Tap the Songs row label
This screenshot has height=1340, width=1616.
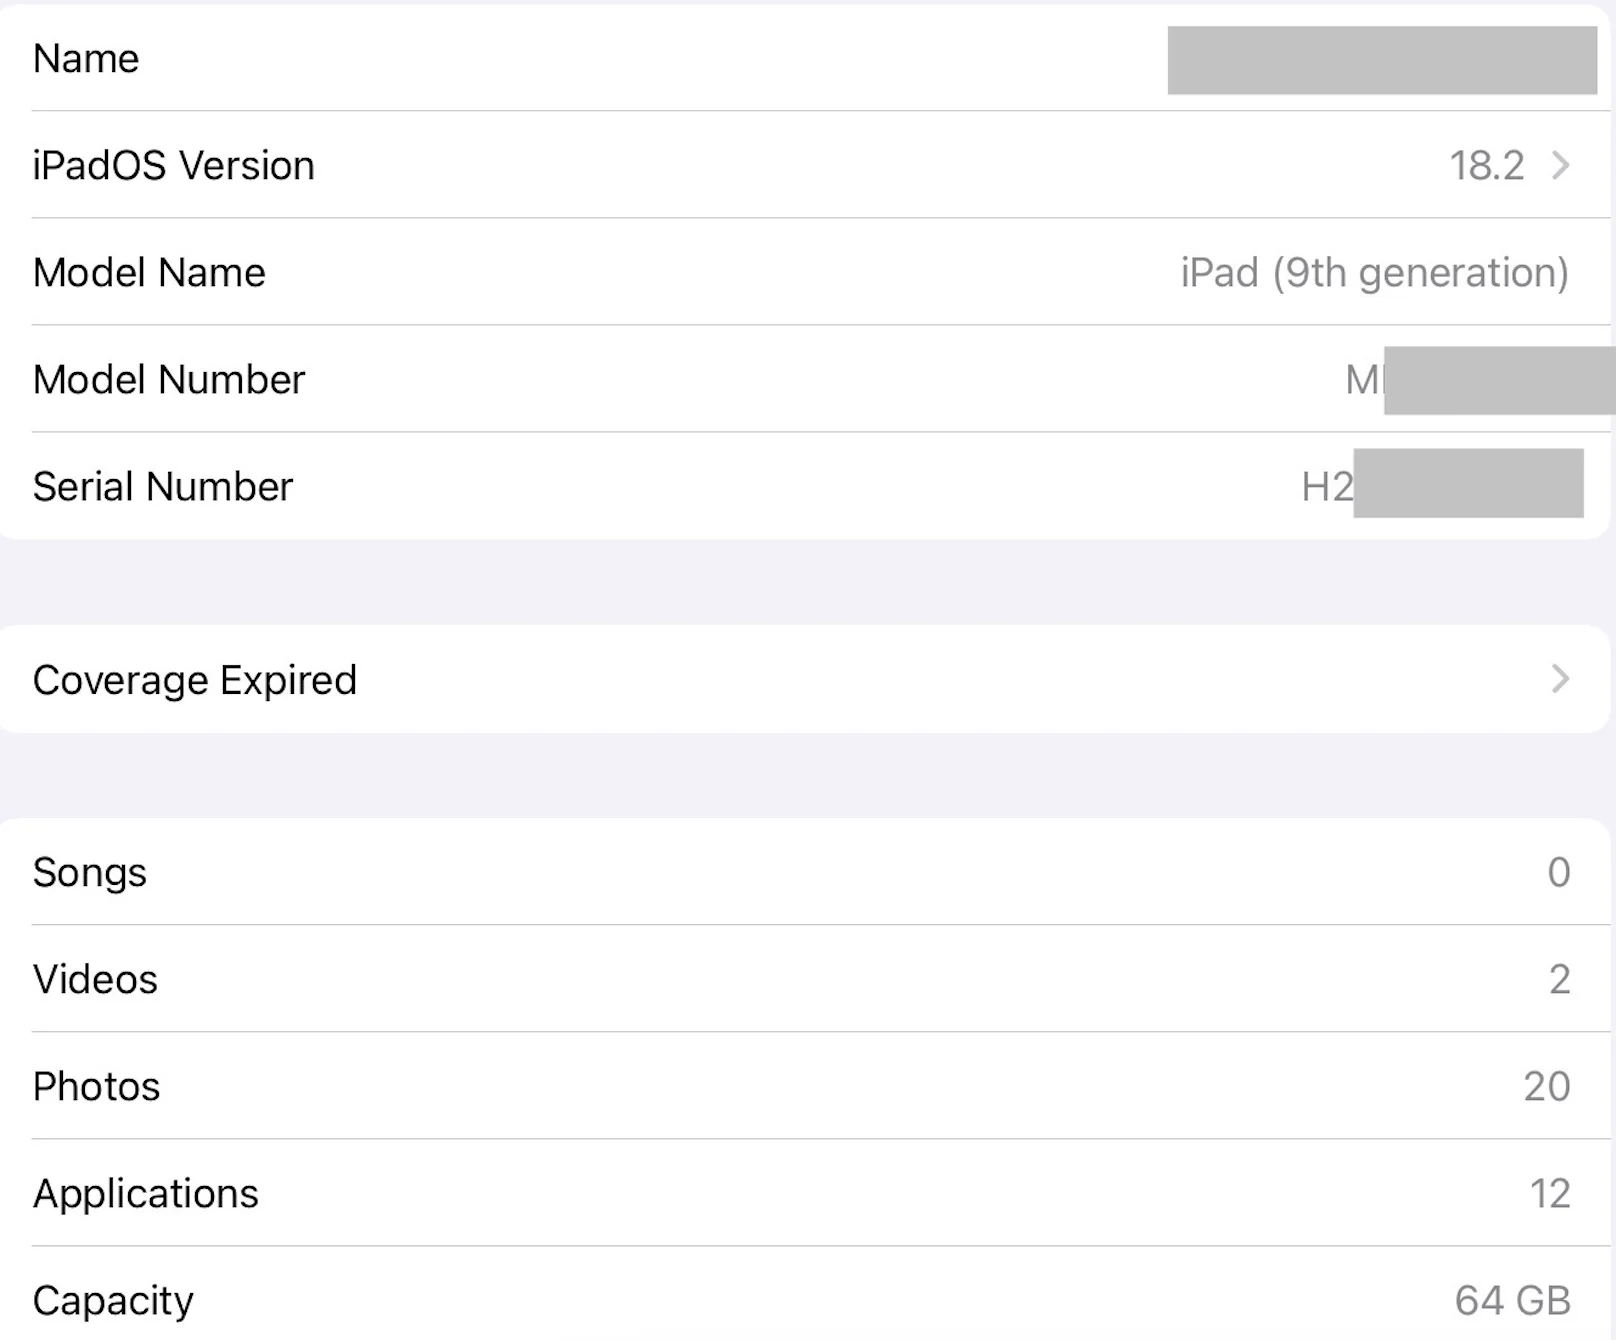coord(90,872)
